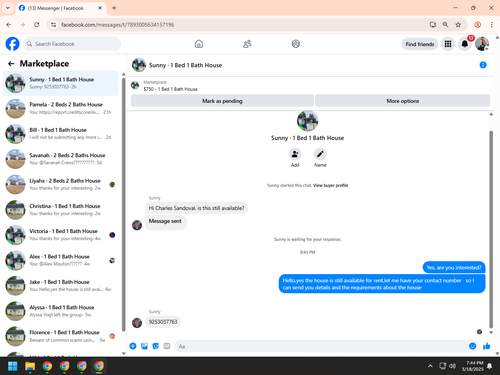Screen dimensions: 500x375
Task: Open Alyssa - 1 Bed 1 Bath House chat
Action: pos(61,311)
